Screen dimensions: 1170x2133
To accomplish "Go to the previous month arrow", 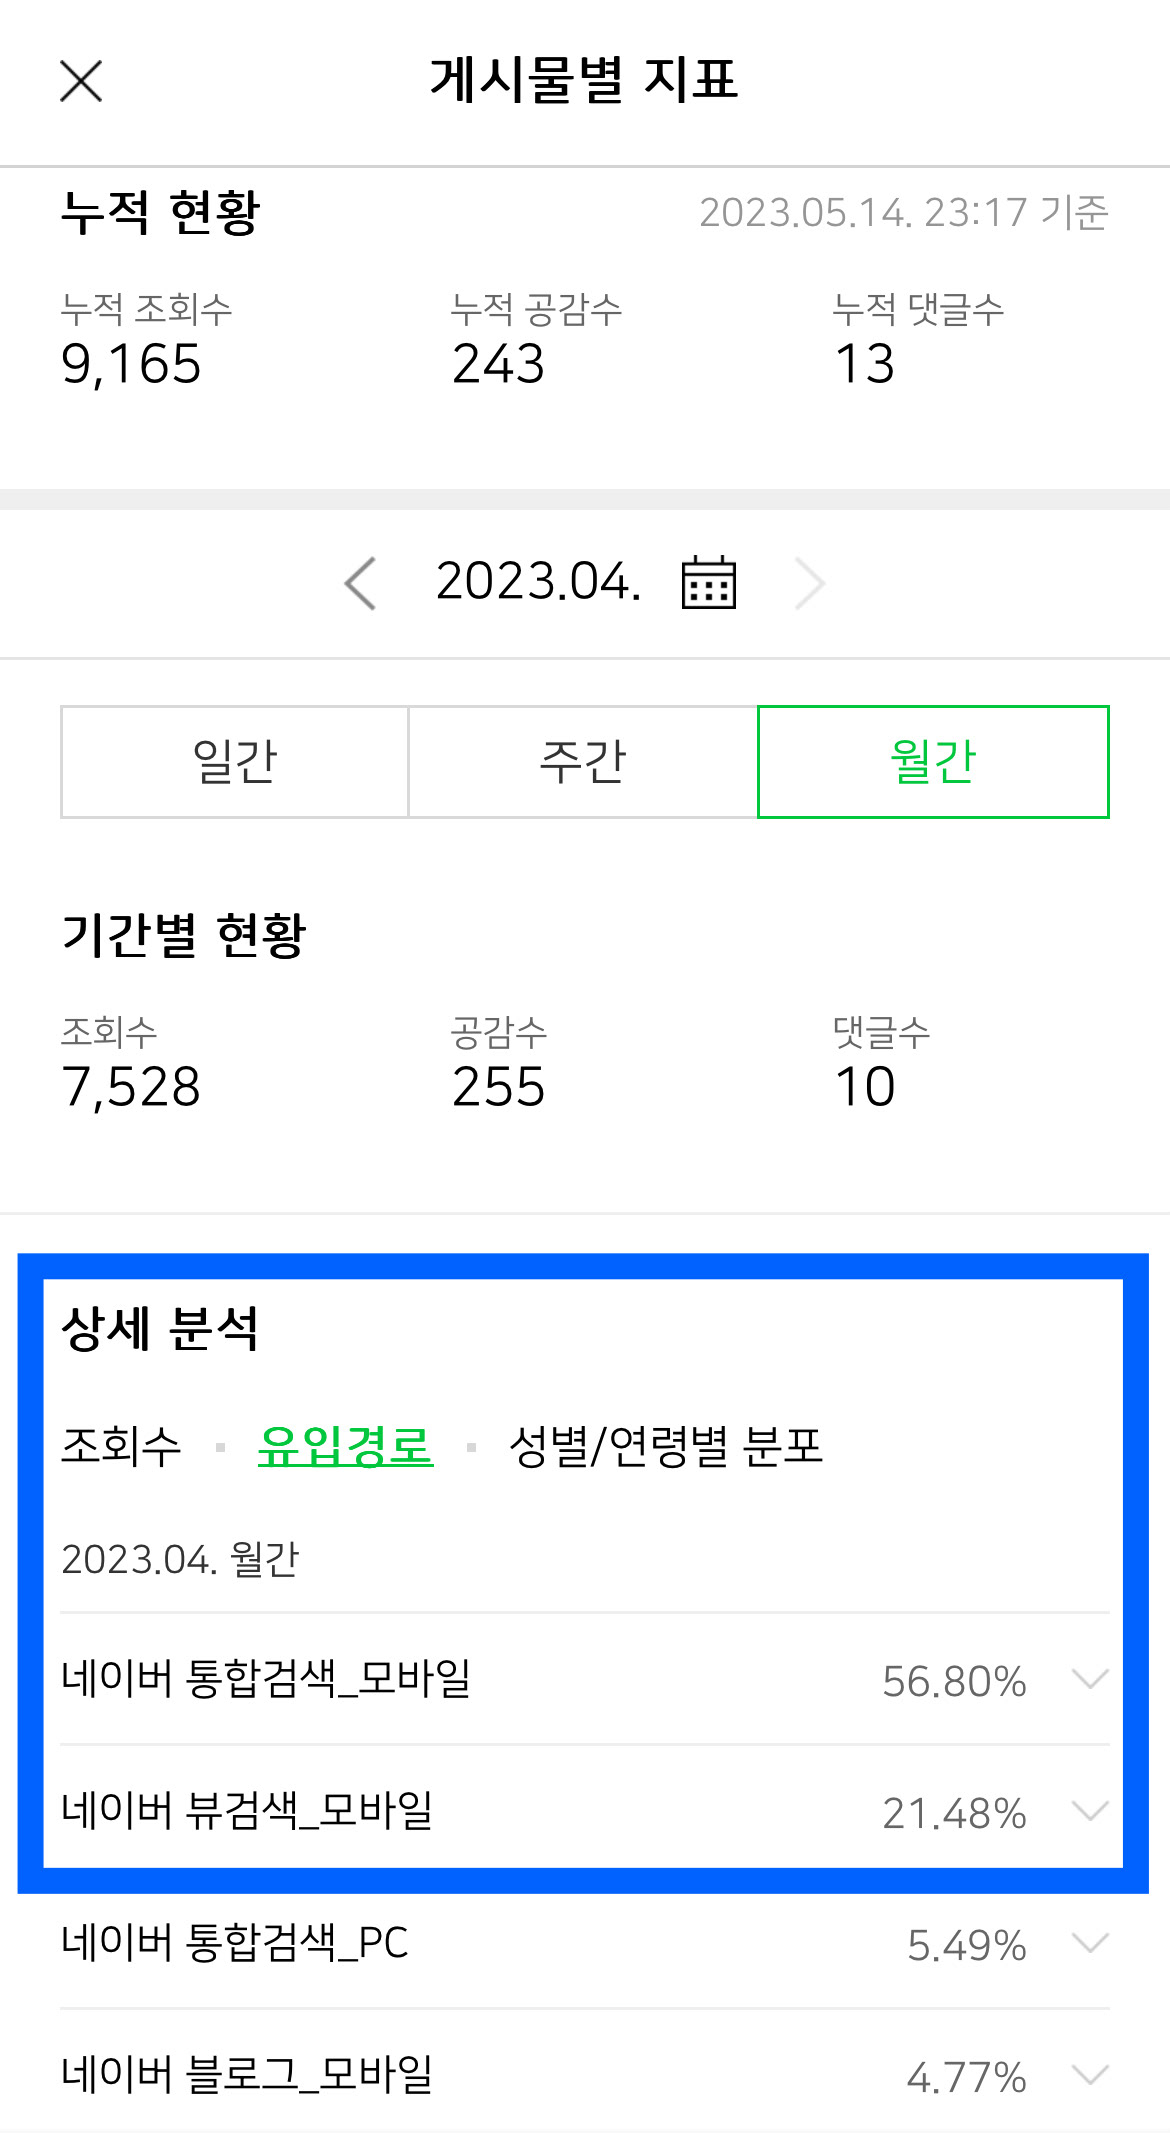I will coord(361,583).
